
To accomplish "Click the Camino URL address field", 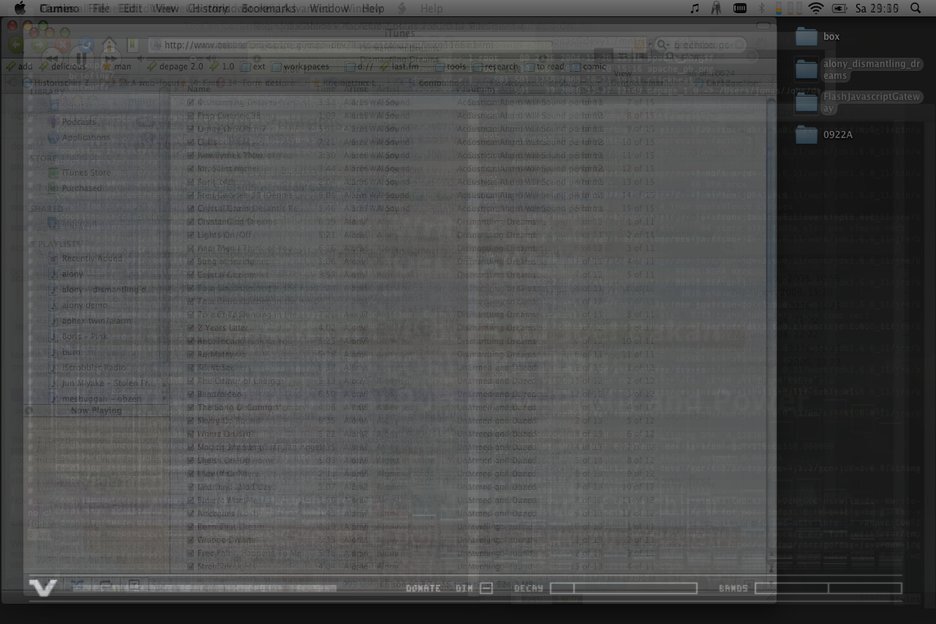I will point(396,45).
